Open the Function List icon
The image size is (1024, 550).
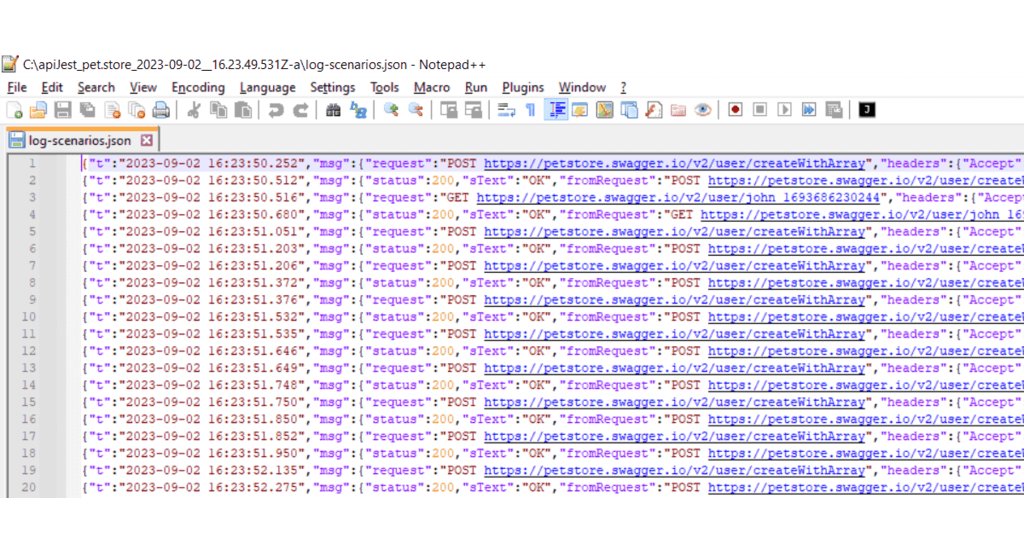click(654, 110)
